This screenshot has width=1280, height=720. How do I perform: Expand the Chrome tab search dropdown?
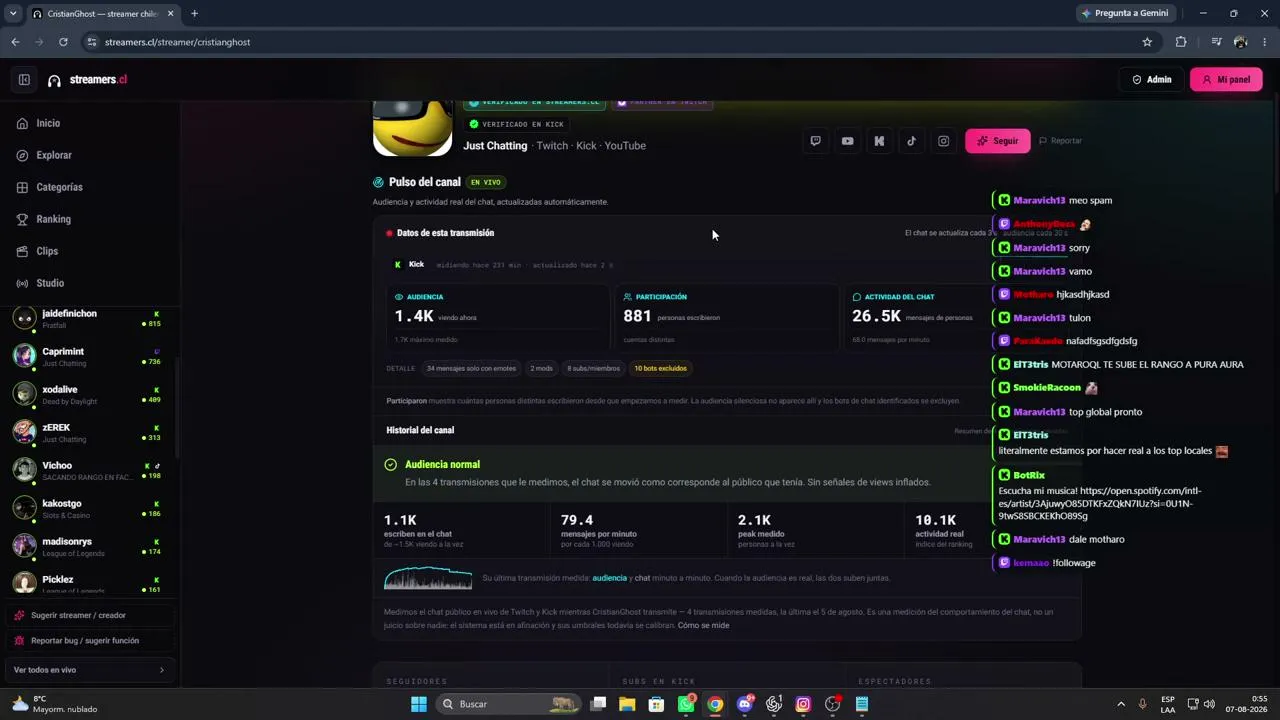pos(13,14)
